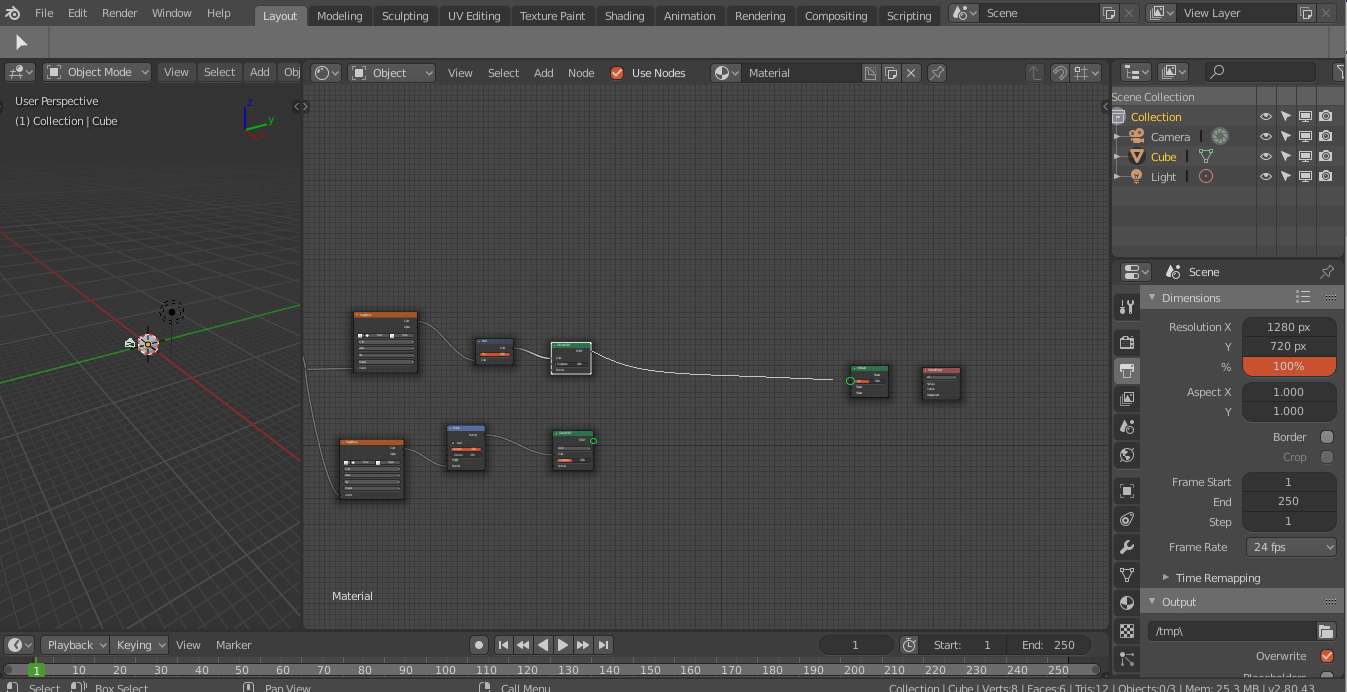
Task: Open the Object properties tab icon
Action: pos(1127,491)
